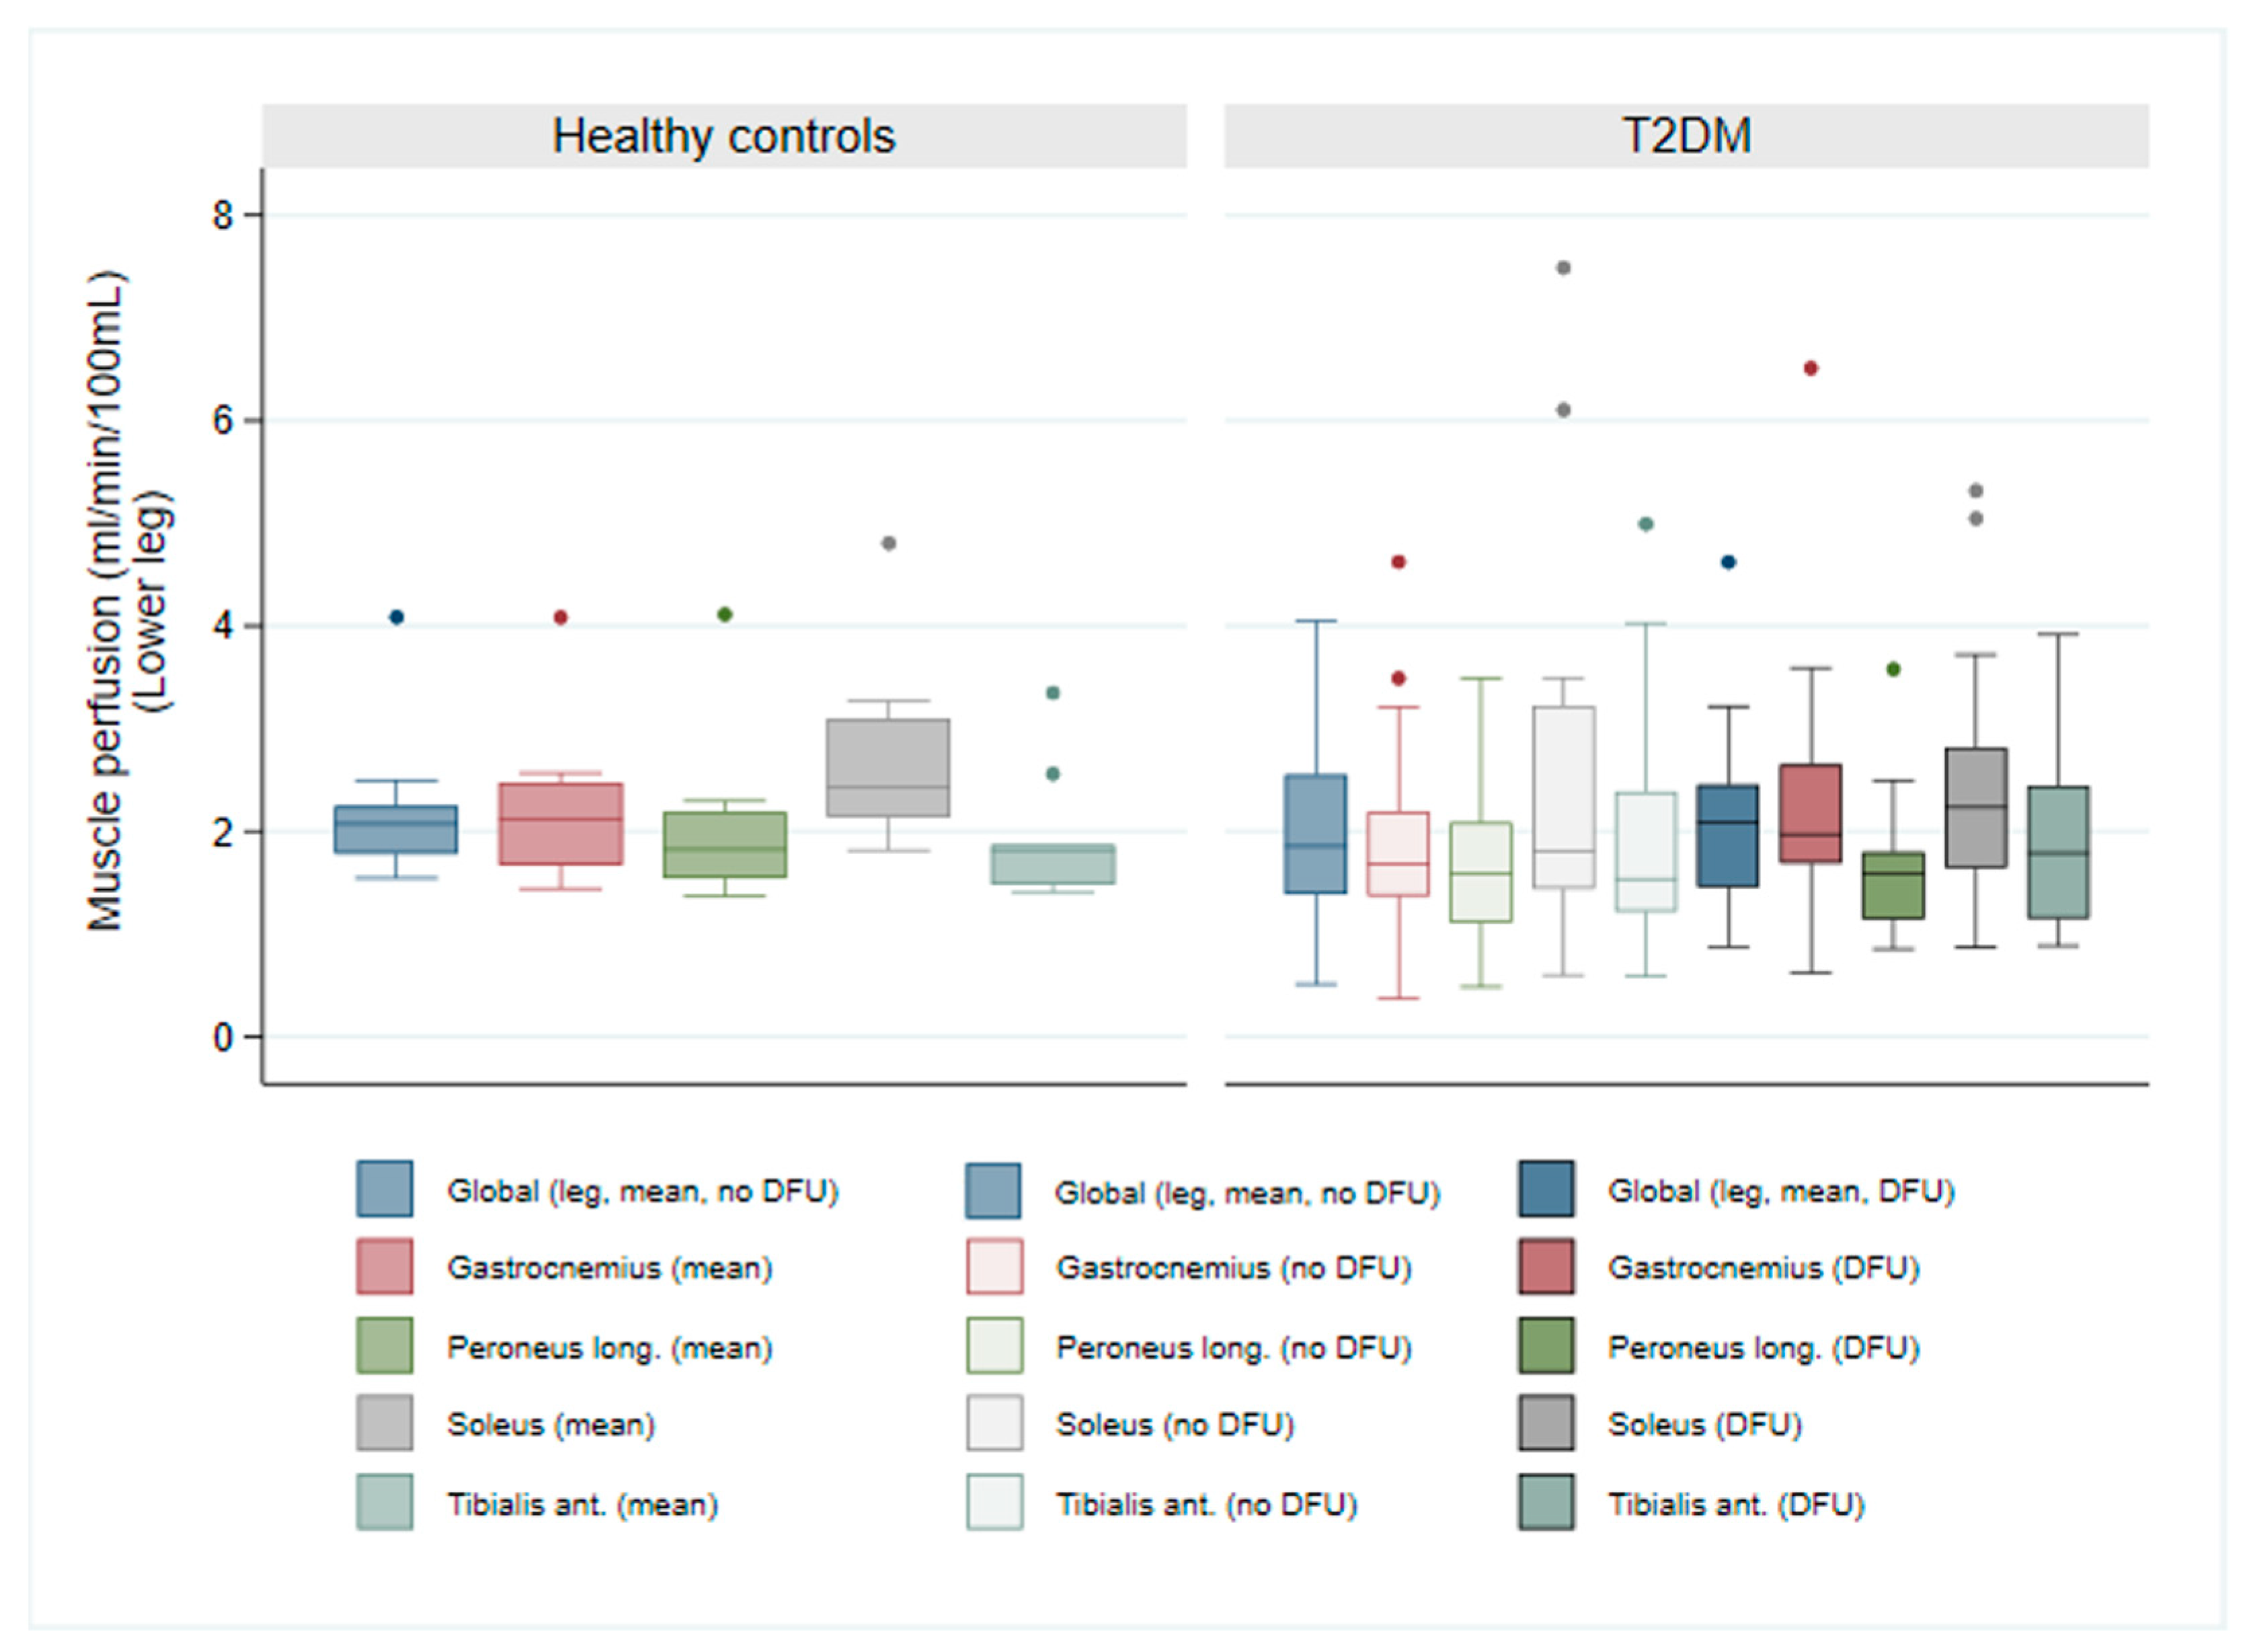
Task: Pick the Soleus (mean) legend swatch
Action: tap(384, 1423)
